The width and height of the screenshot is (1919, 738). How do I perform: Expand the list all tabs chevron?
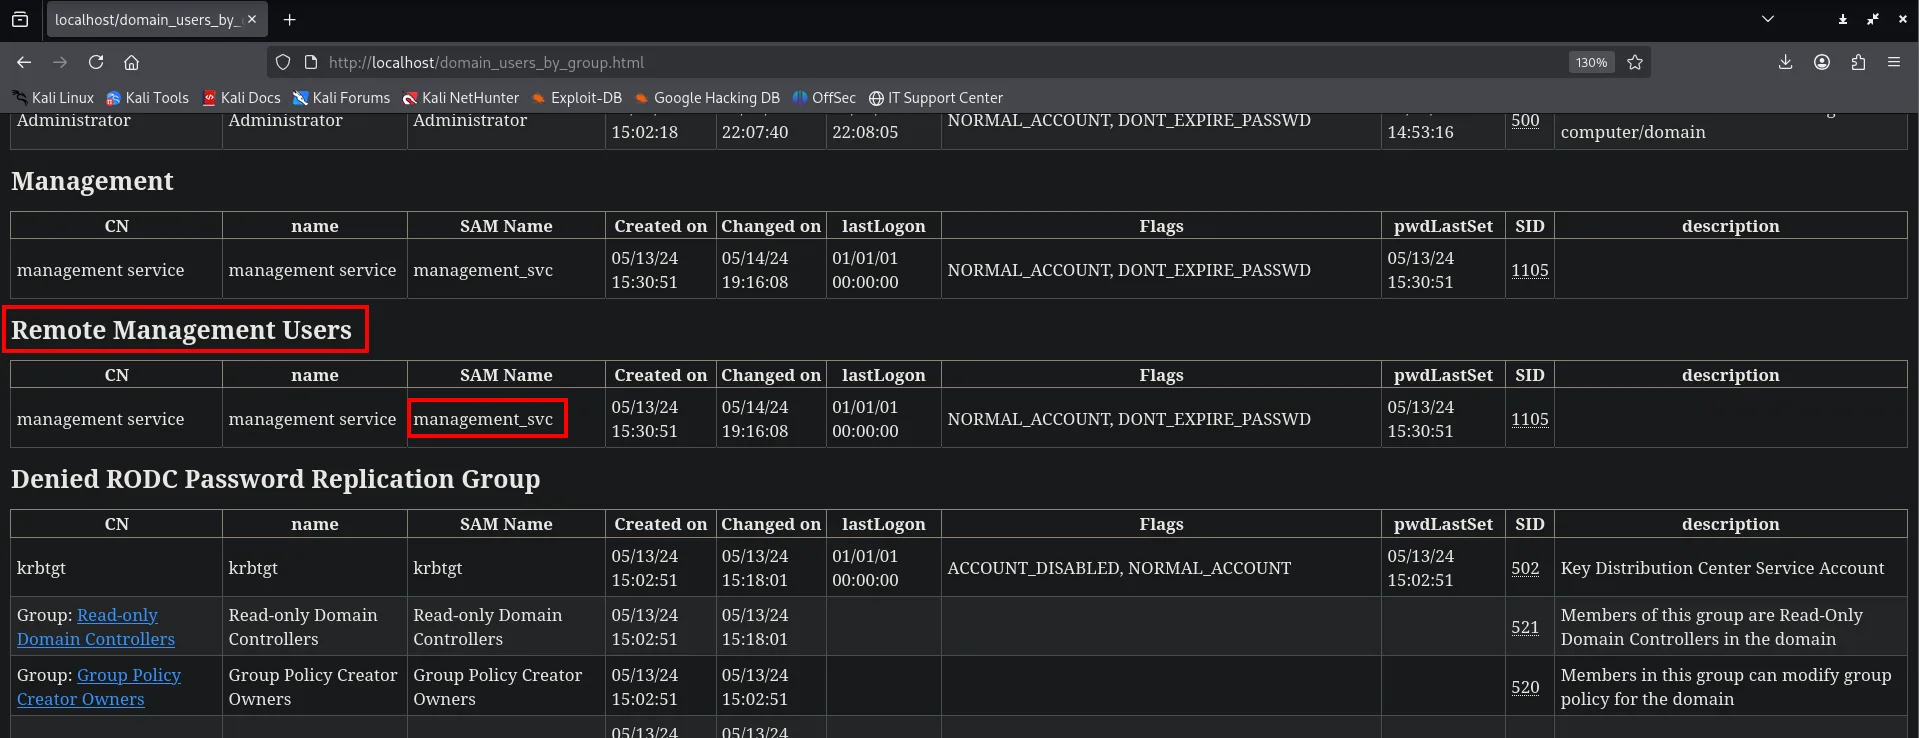pyautogui.click(x=1768, y=19)
